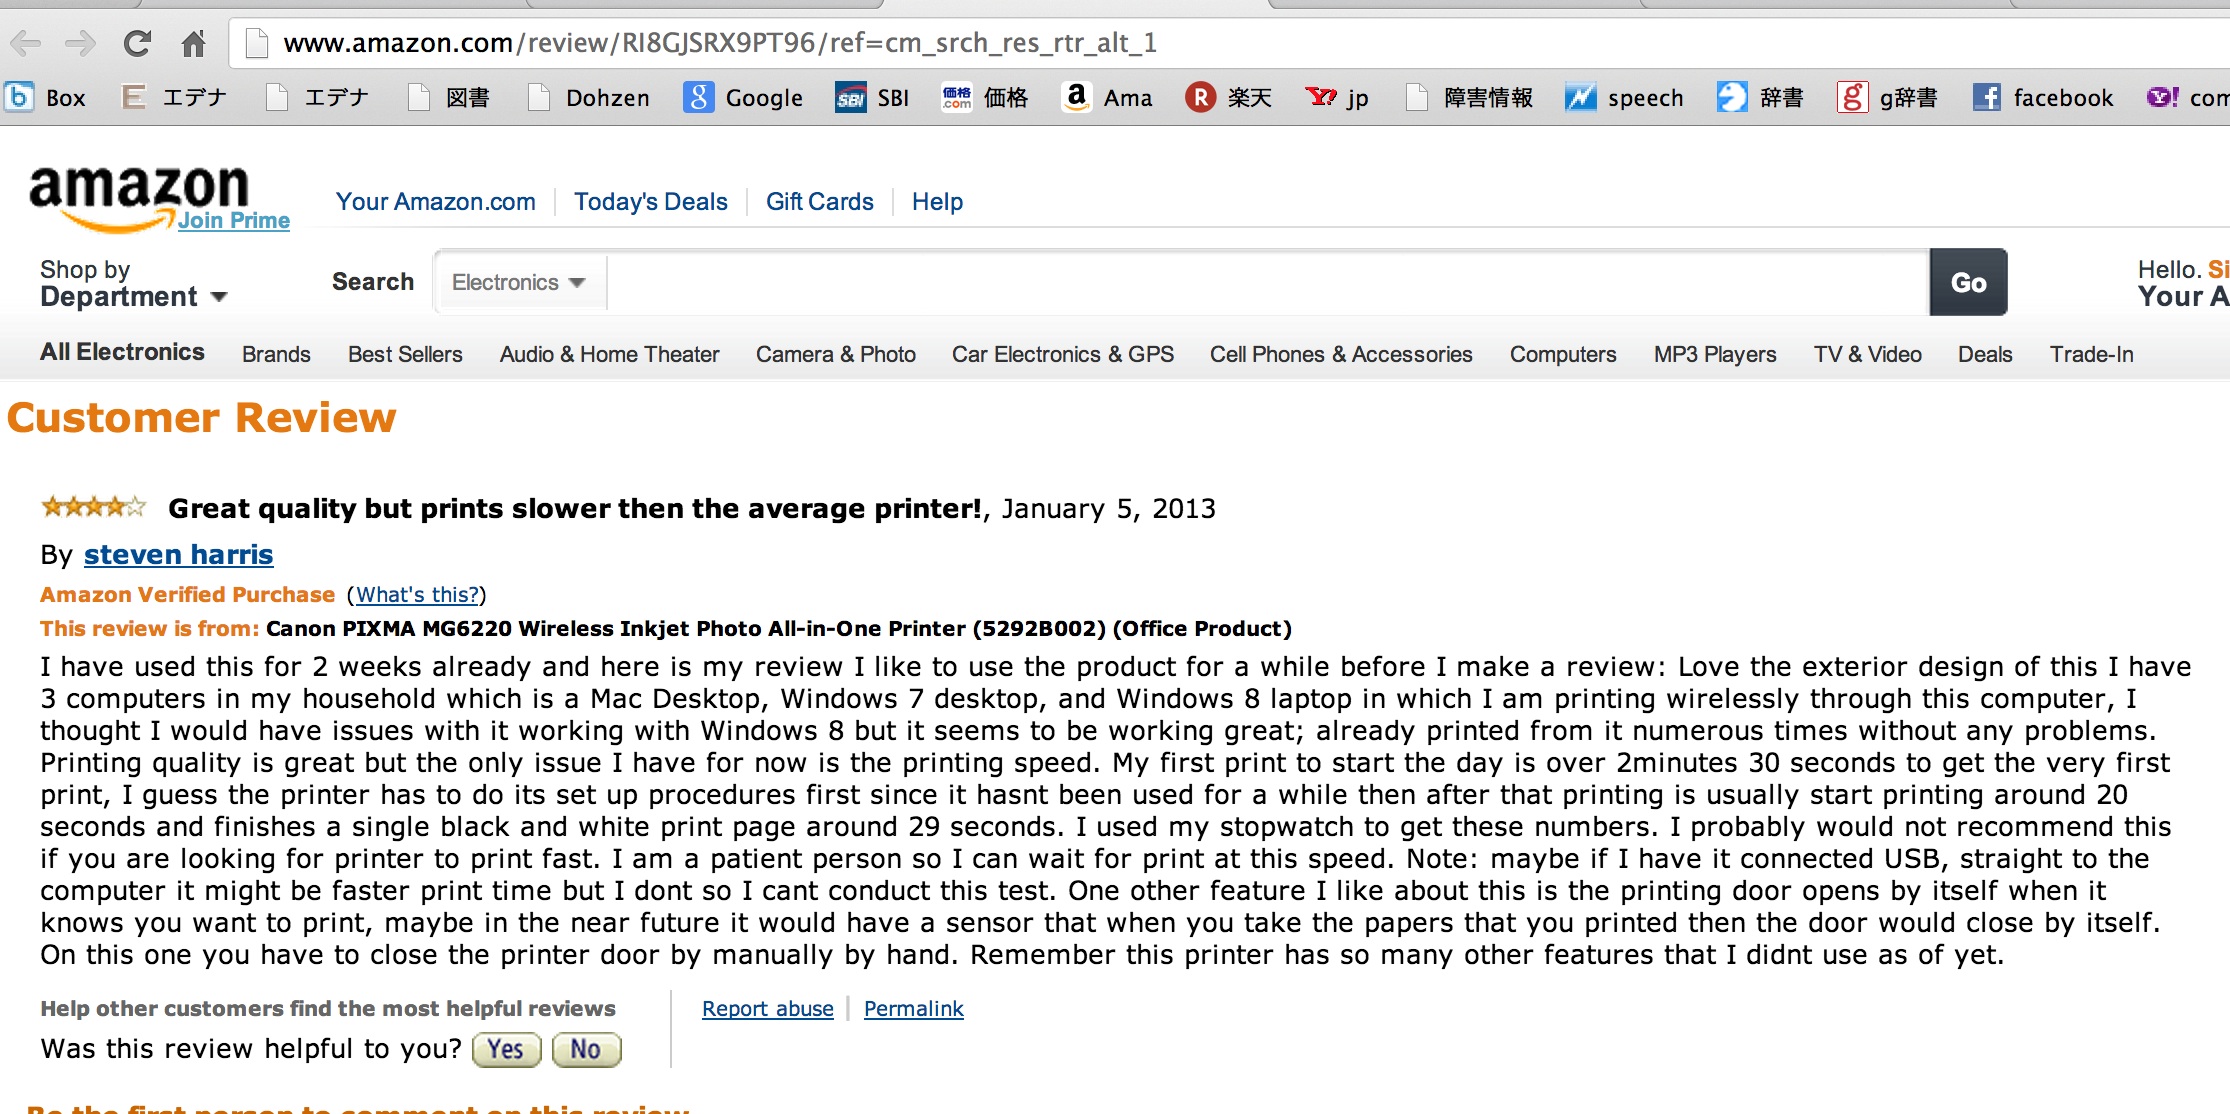This screenshot has height=1114, width=2230.
Task: Go to browser home page icon
Action: [x=193, y=43]
